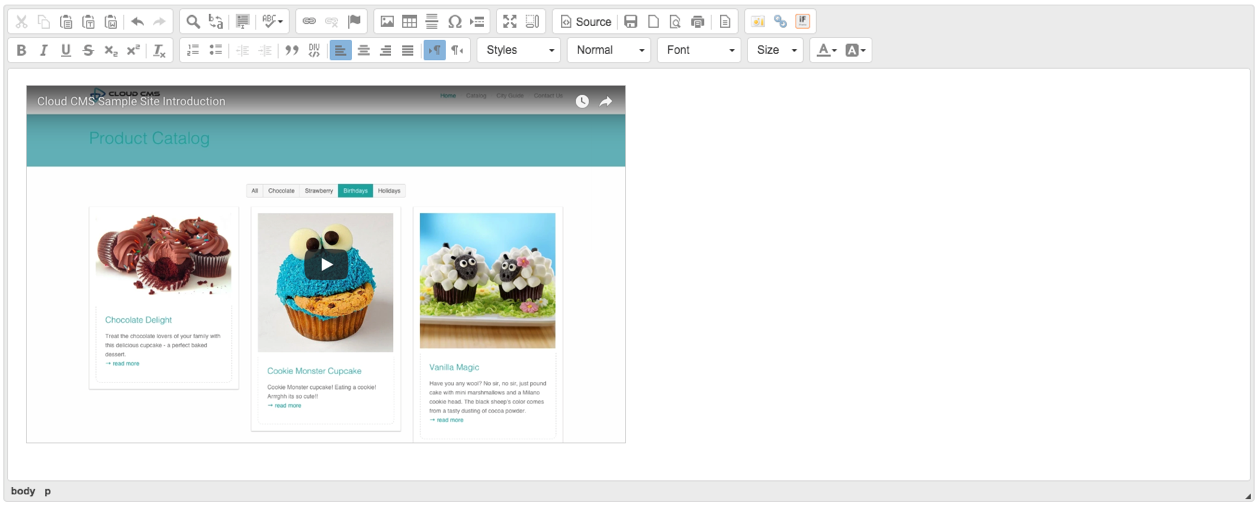Insert an image using the Image icon
Viewport: 1258px width, 507px height.
click(387, 21)
